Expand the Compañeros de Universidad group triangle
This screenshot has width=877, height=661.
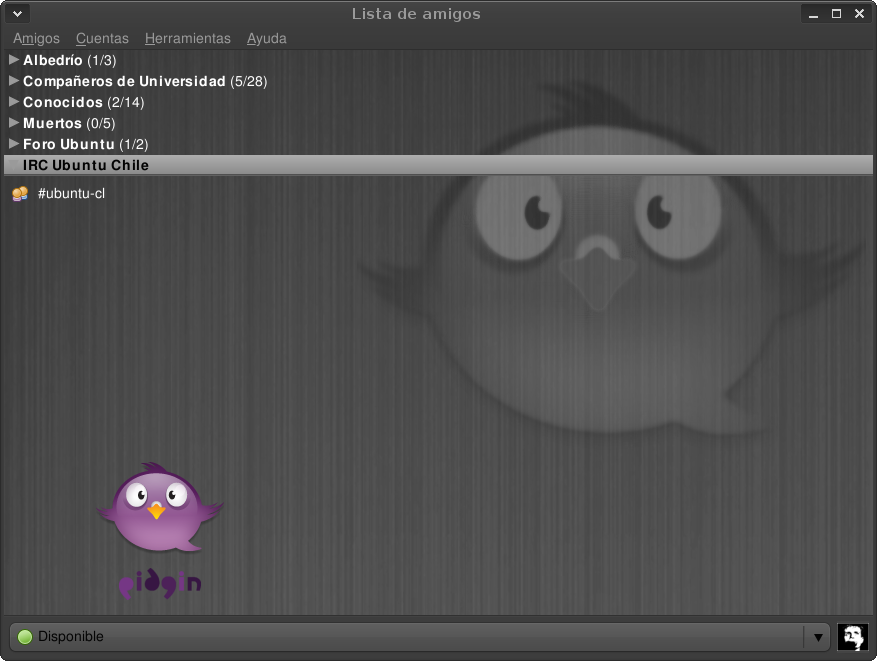click(14, 81)
